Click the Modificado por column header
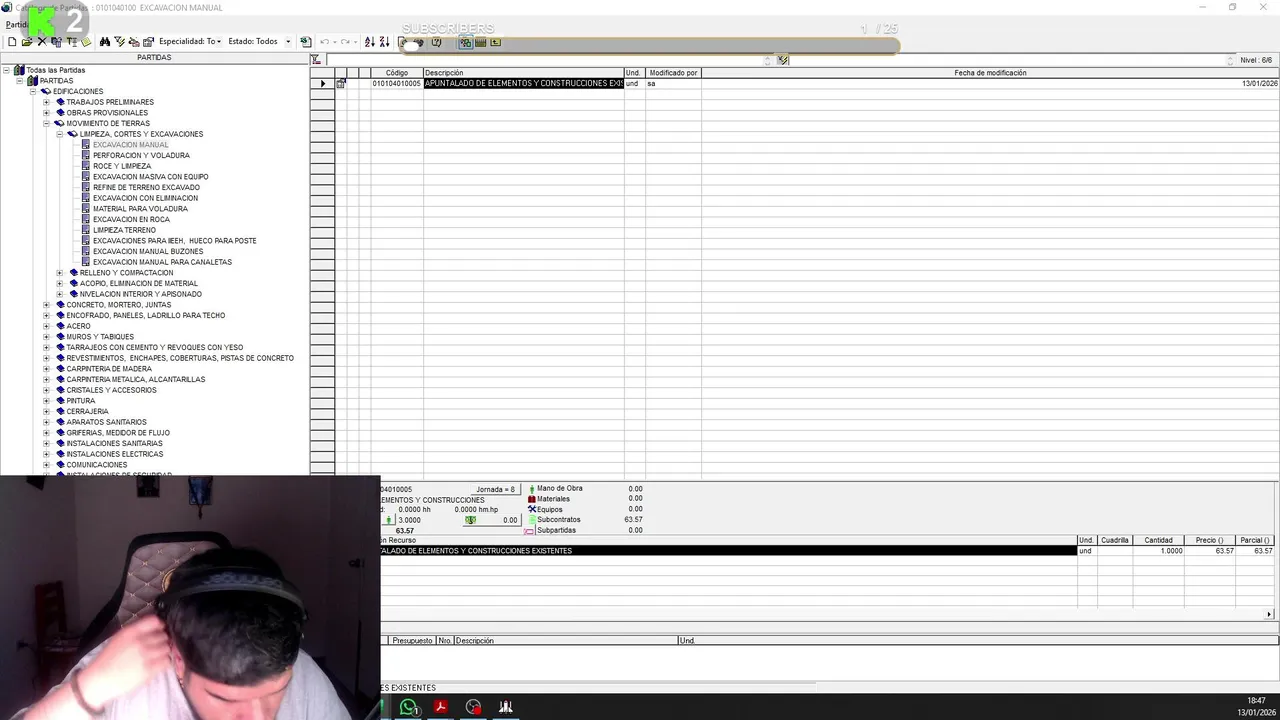Viewport: 1280px width, 720px height. [x=673, y=73]
